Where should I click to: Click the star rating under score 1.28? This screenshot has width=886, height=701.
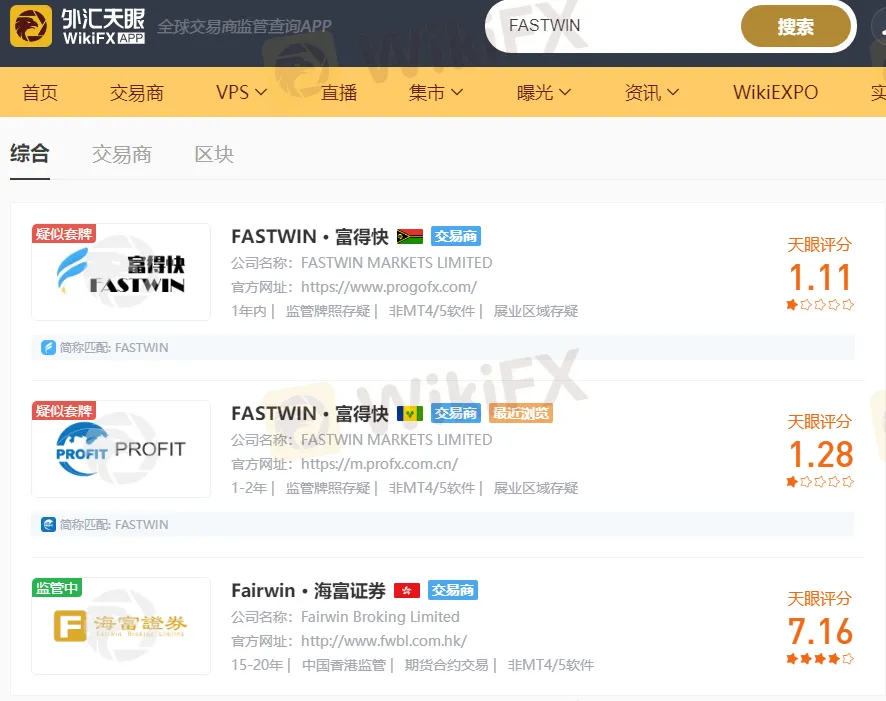820,482
